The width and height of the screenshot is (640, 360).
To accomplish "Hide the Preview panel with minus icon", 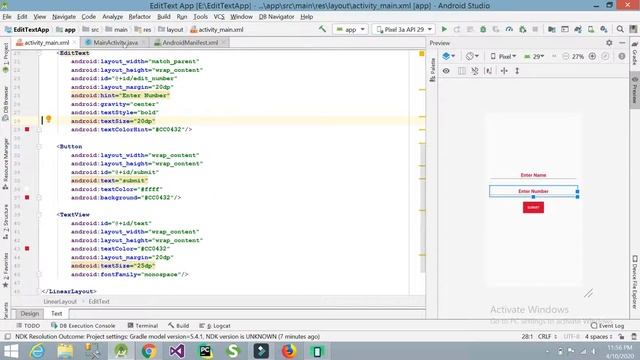I will (622, 43).
